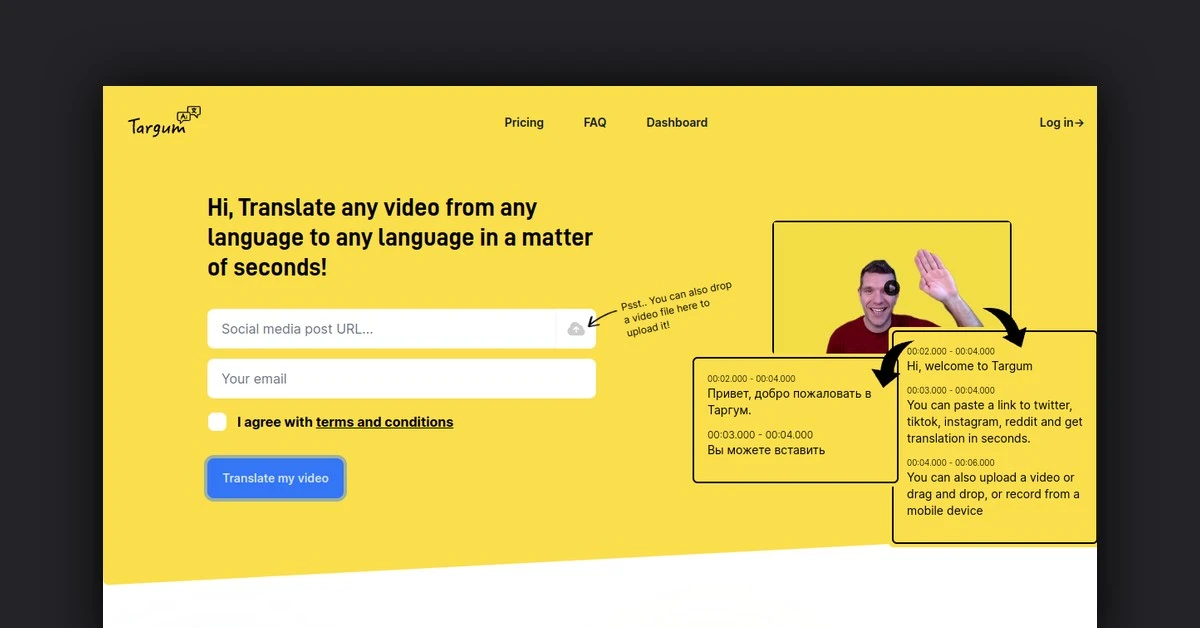Image resolution: width=1200 pixels, height=628 pixels.
Task: Select the Russian subtitle line starting with Привет
Action: (x=788, y=401)
